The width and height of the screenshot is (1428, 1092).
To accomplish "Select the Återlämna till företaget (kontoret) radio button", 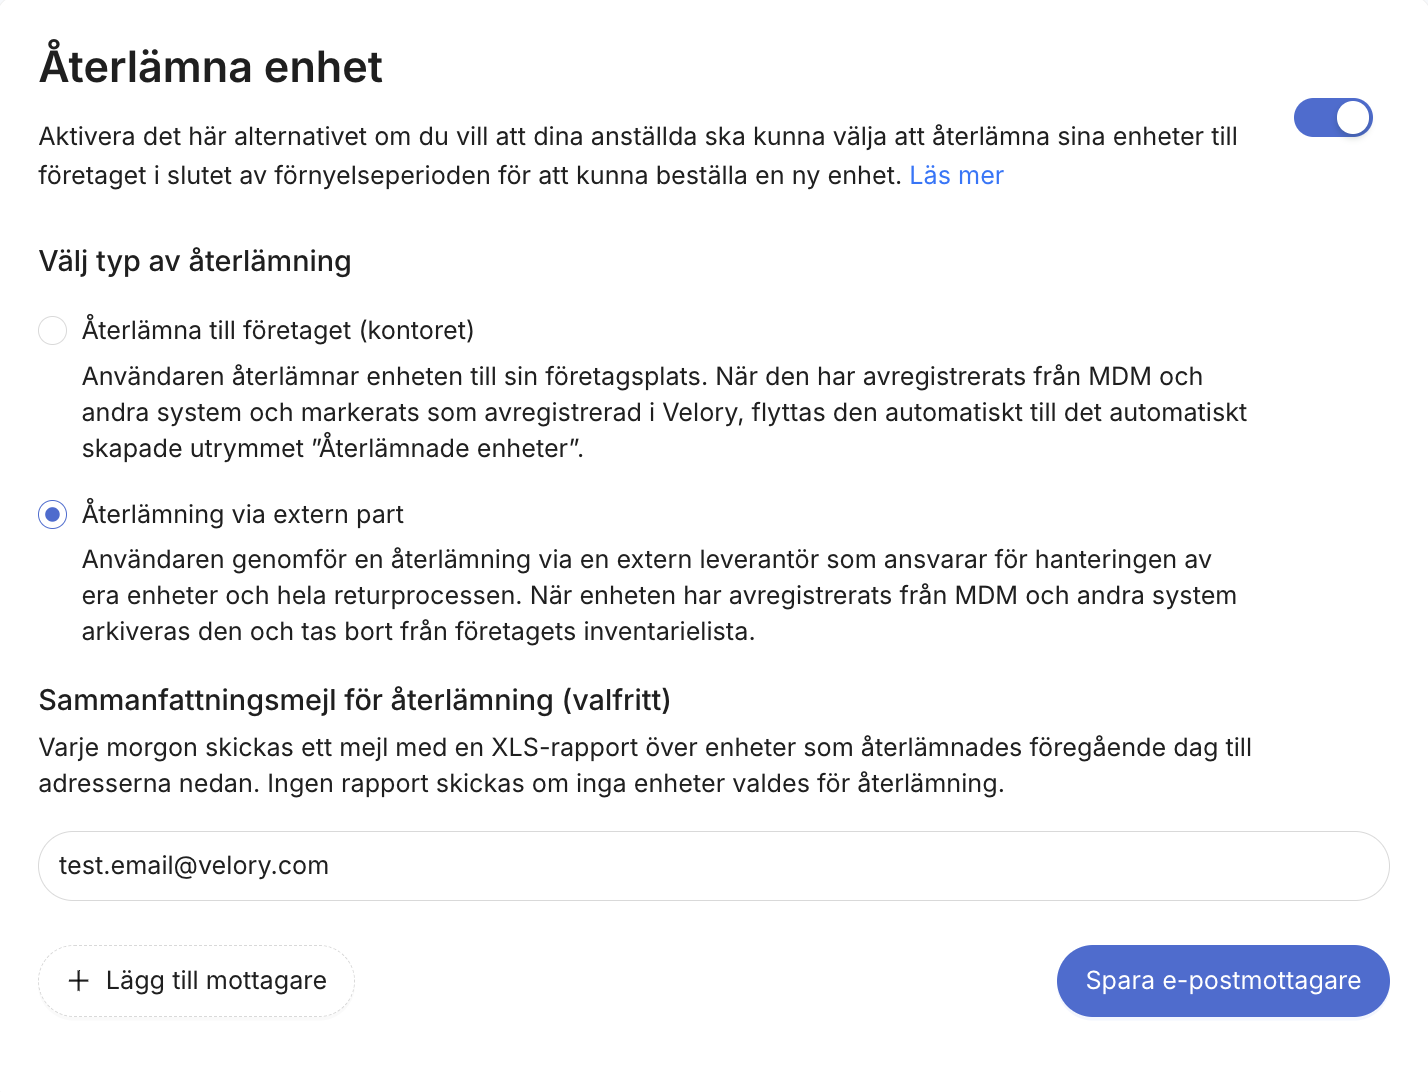I will point(52,330).
